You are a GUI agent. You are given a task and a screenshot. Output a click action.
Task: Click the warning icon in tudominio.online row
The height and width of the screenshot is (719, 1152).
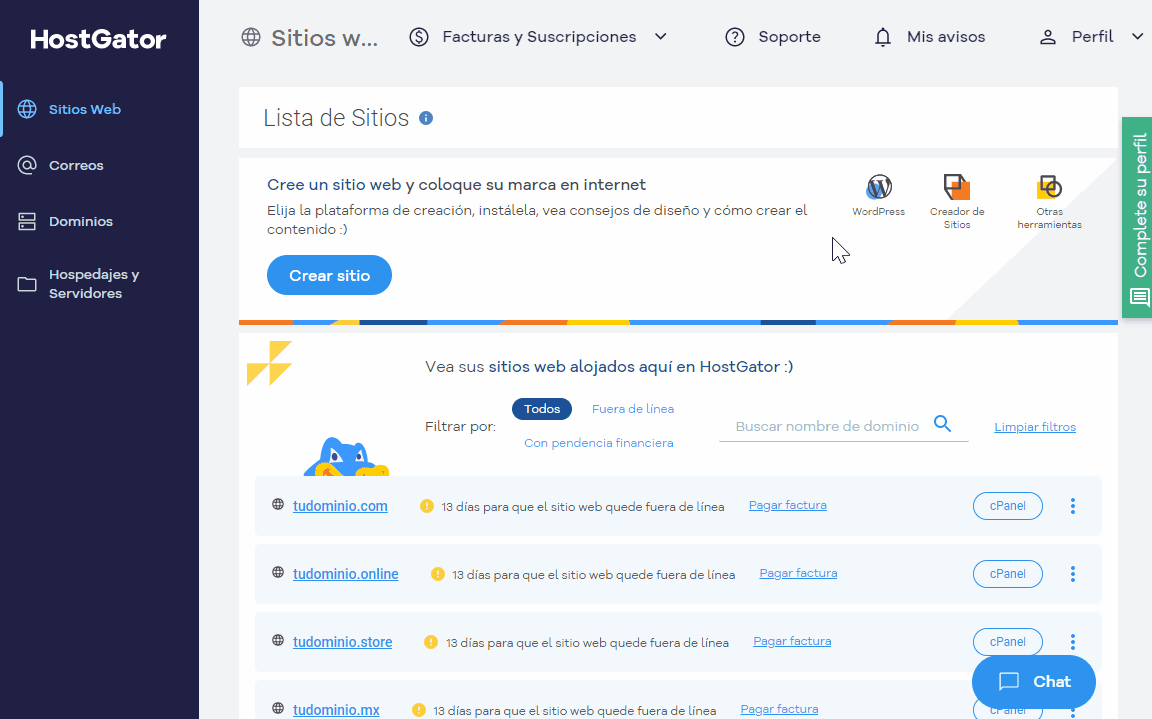pos(438,574)
